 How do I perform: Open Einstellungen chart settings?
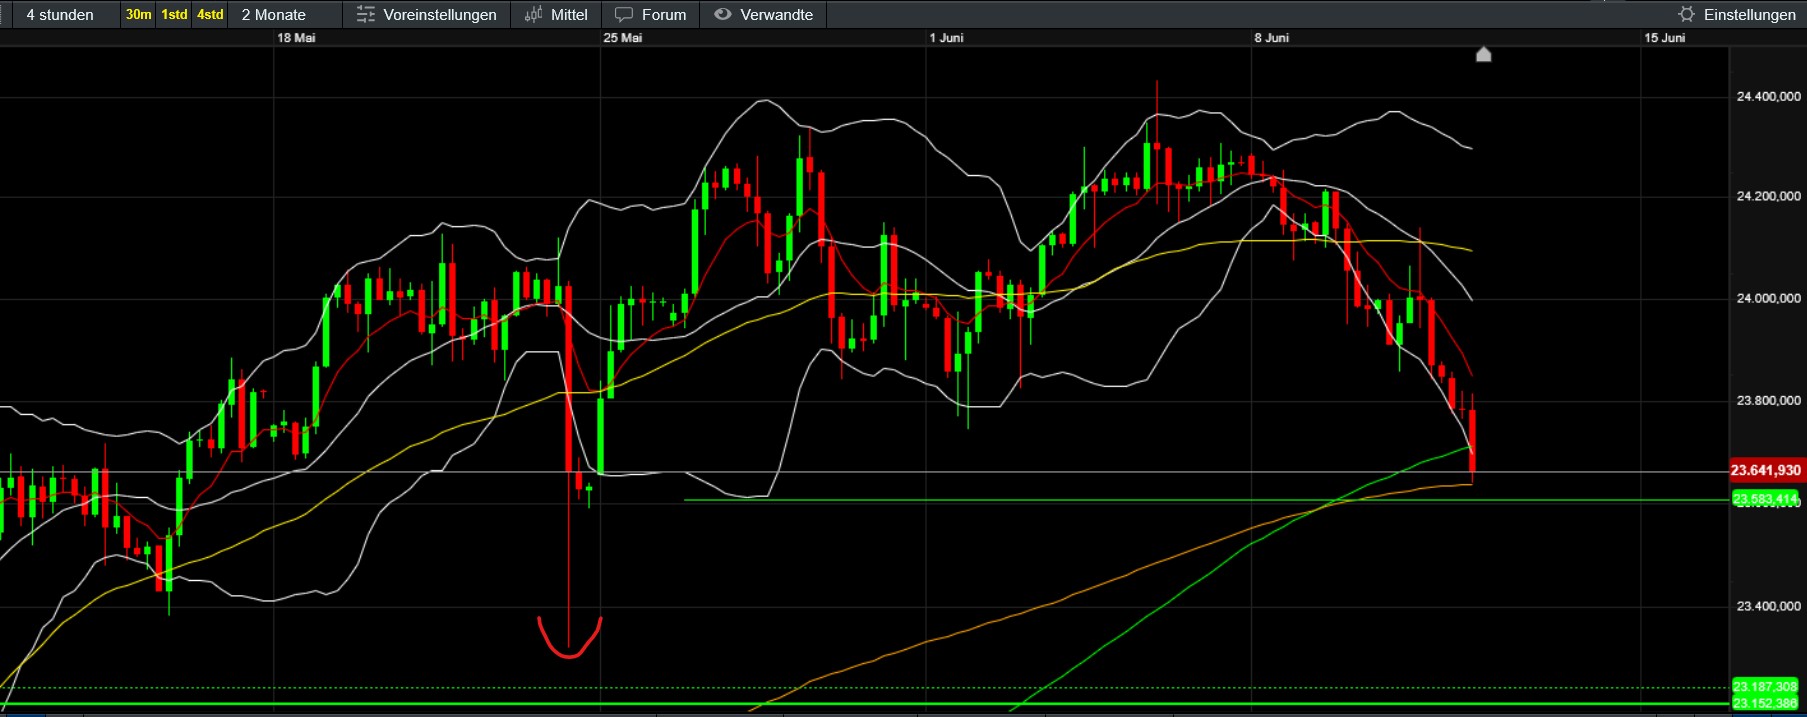(x=1737, y=15)
